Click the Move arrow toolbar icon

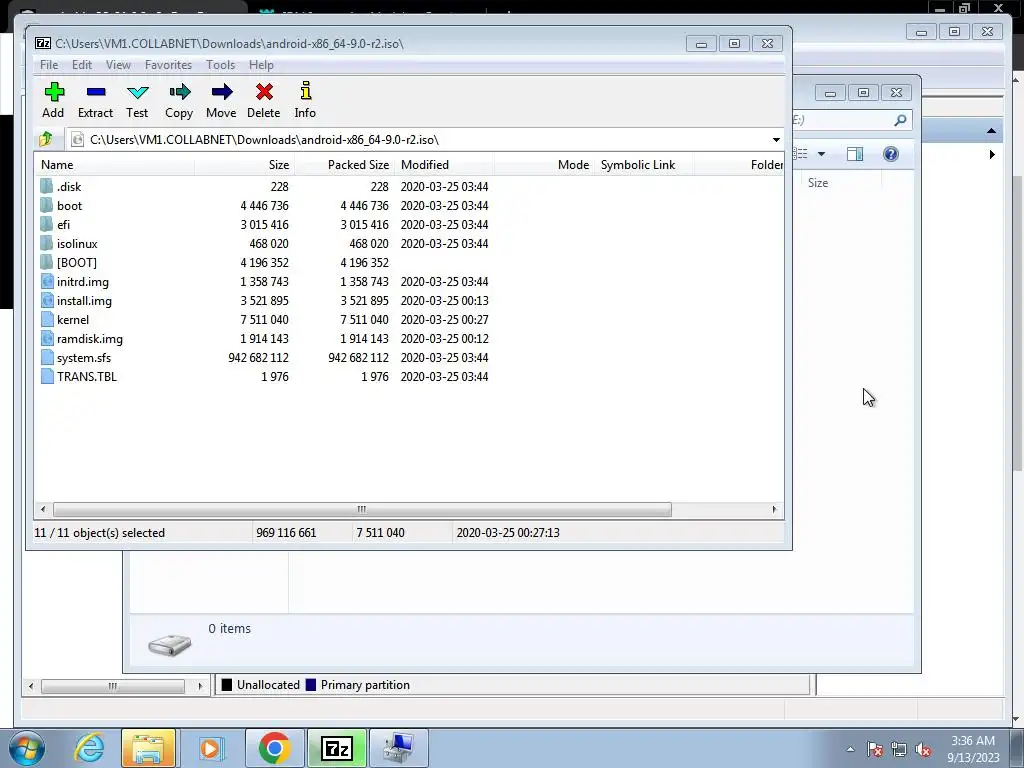pyautogui.click(x=221, y=91)
